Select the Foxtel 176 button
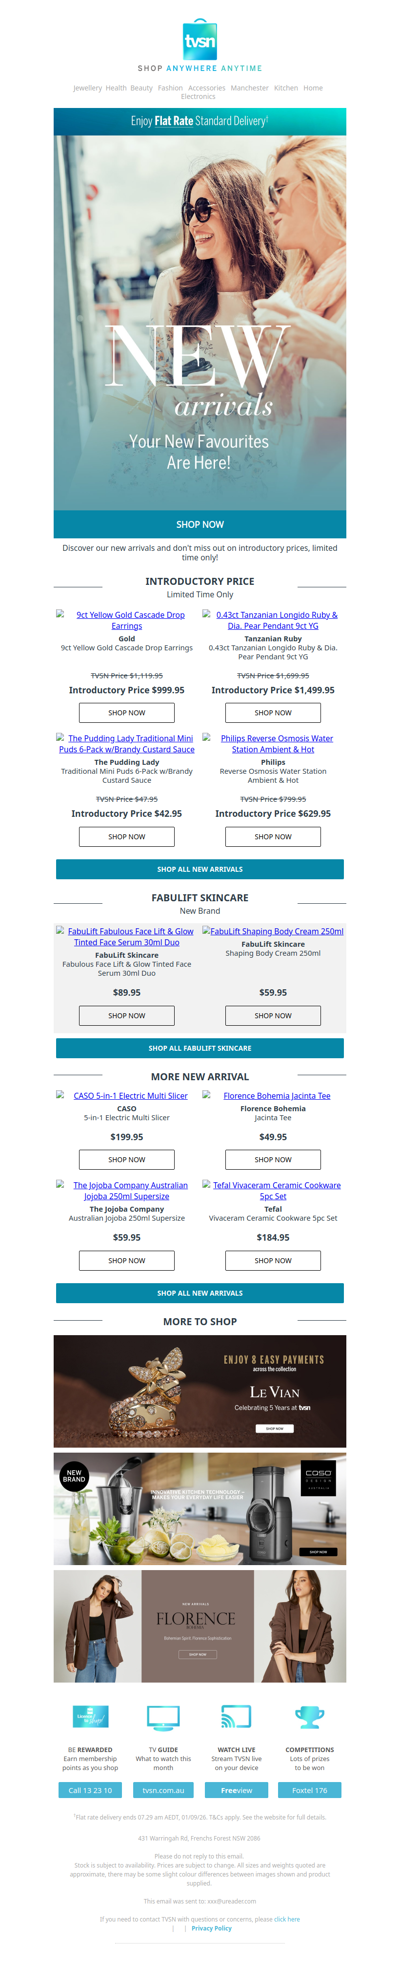Screen dimensions: 400x1979 click(x=309, y=1790)
